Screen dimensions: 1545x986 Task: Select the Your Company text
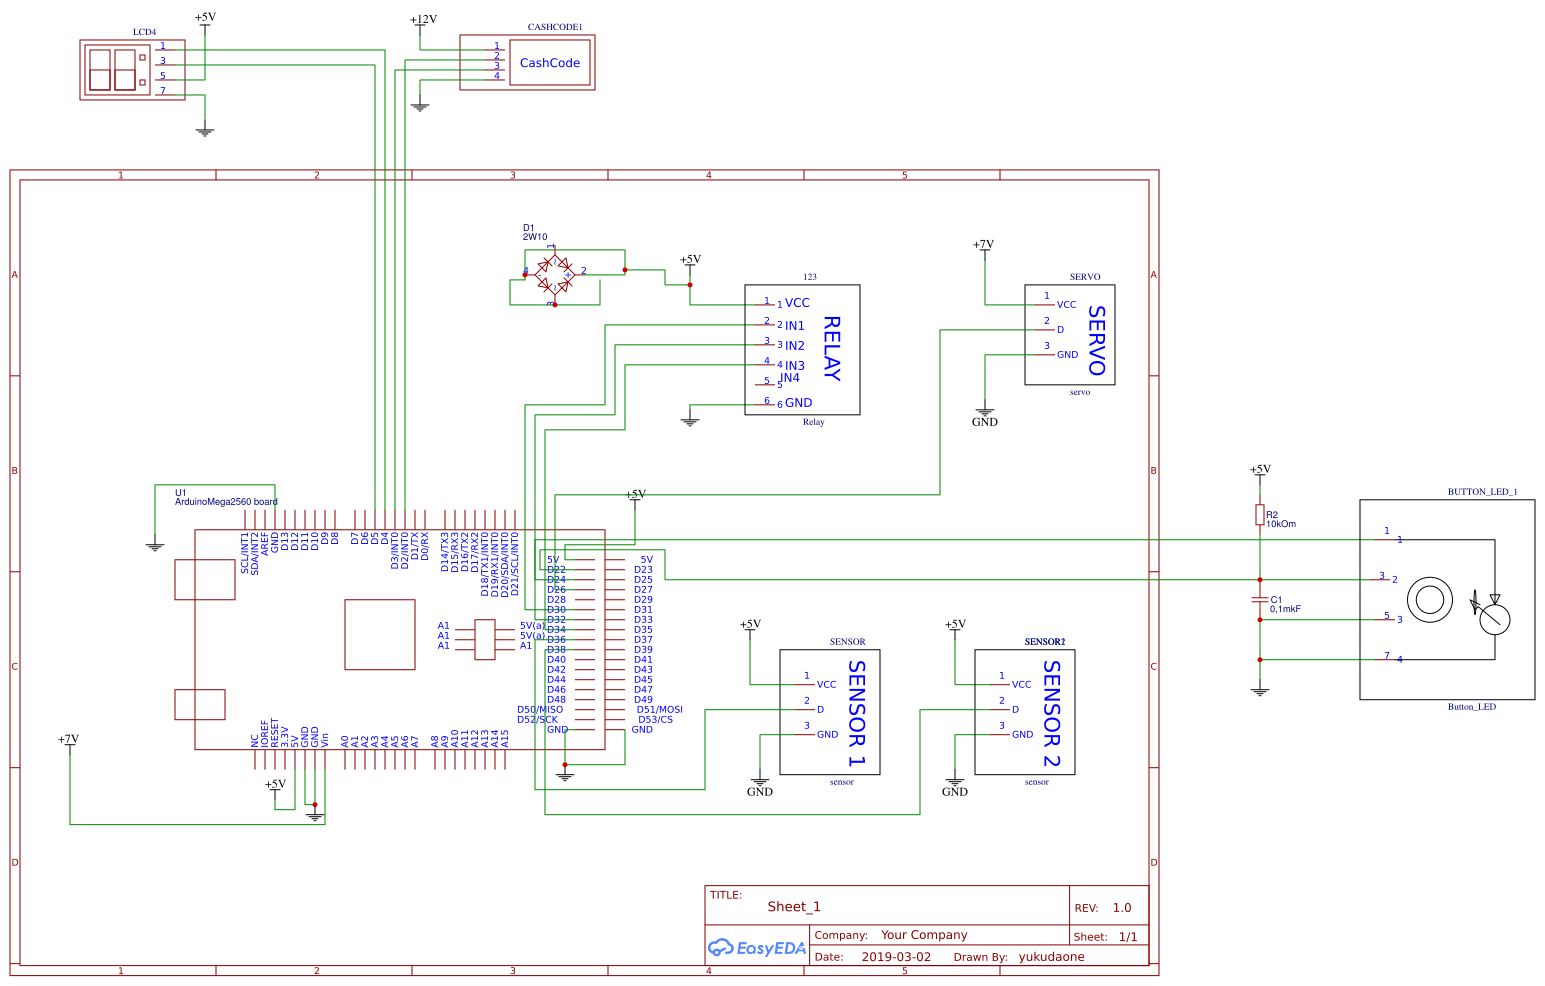pyautogui.click(x=924, y=935)
